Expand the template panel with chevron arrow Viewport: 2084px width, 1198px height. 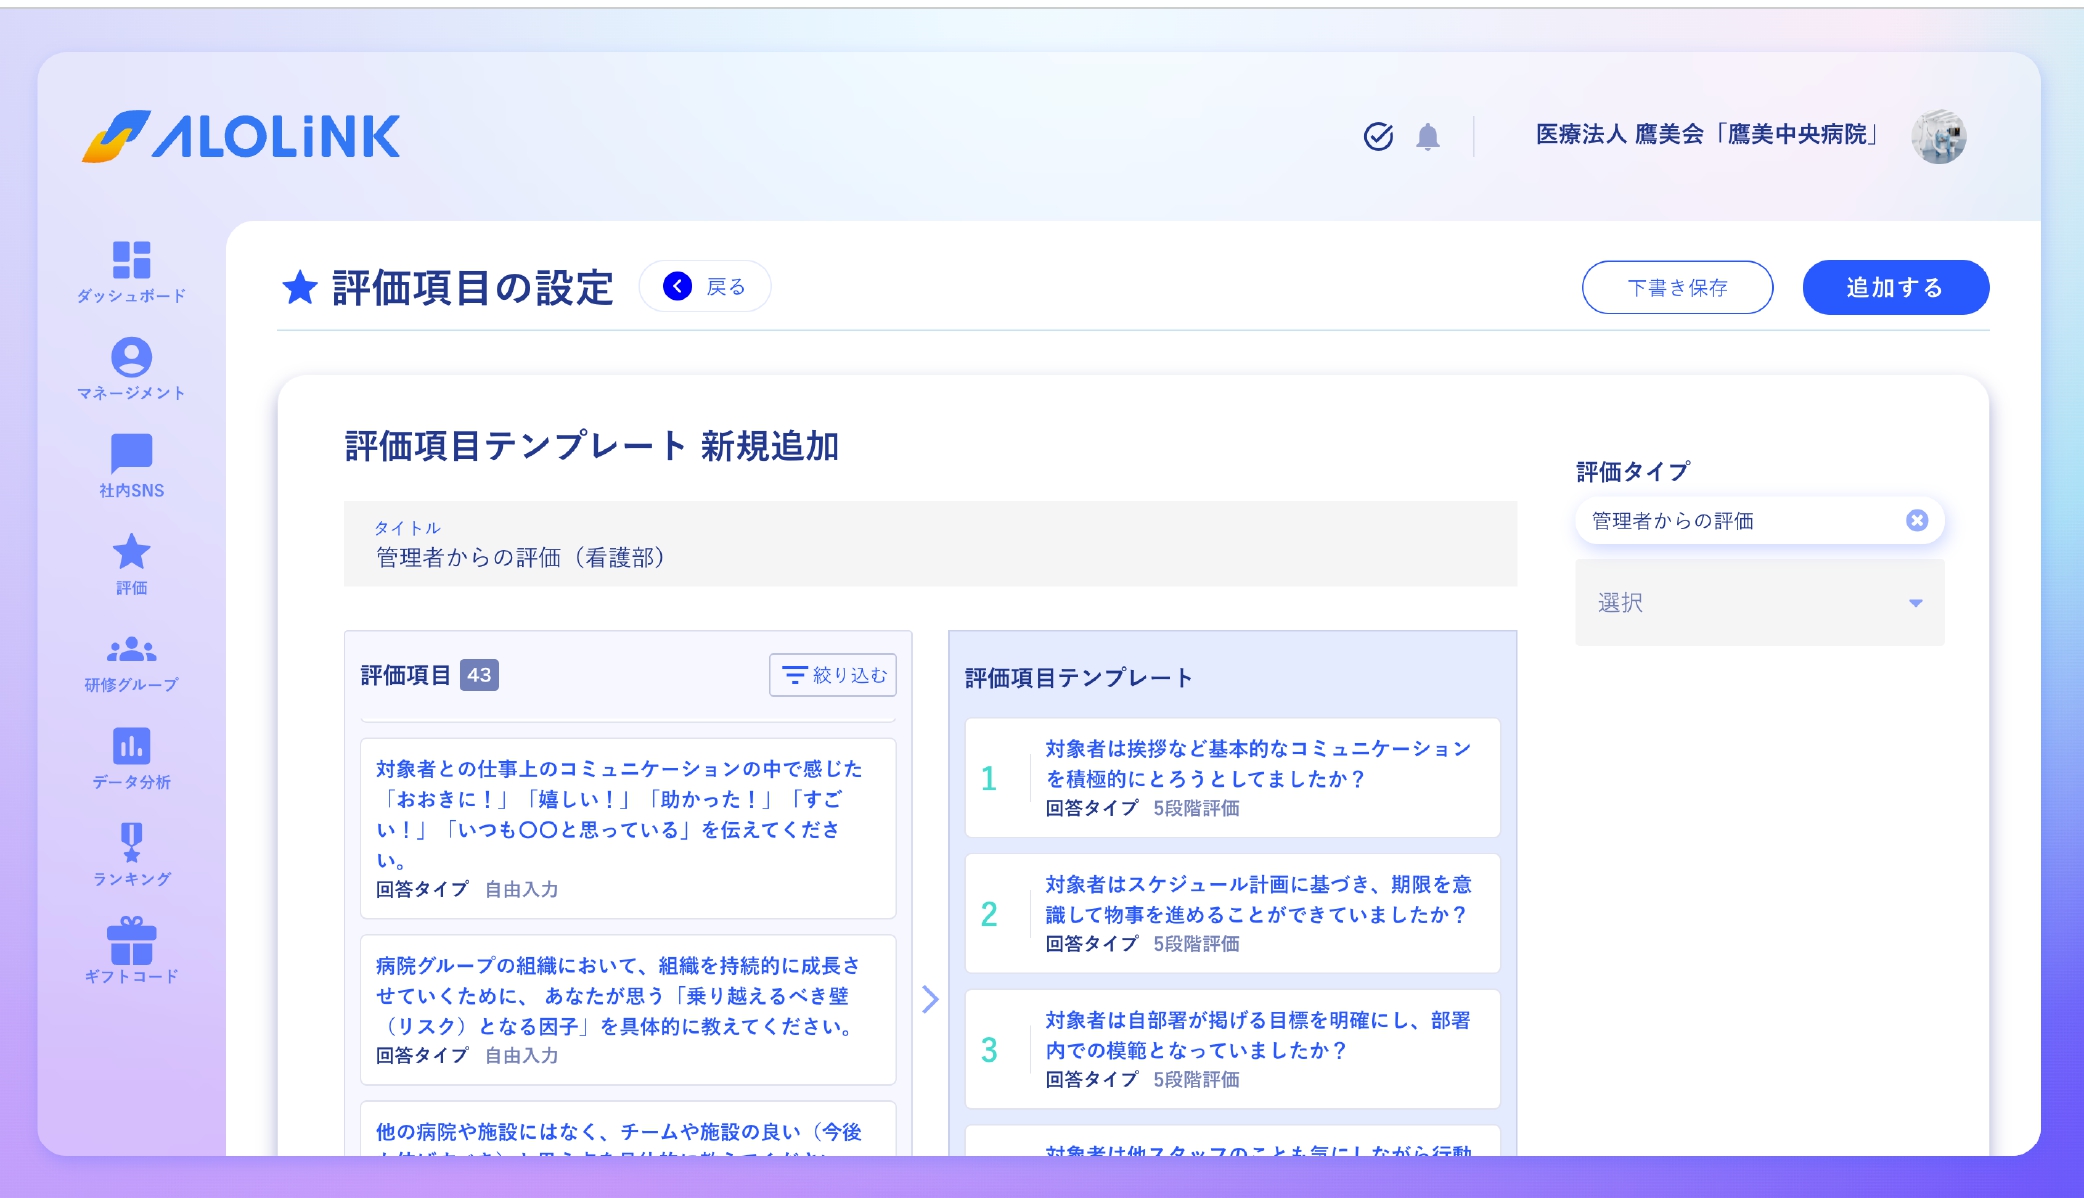(930, 1000)
